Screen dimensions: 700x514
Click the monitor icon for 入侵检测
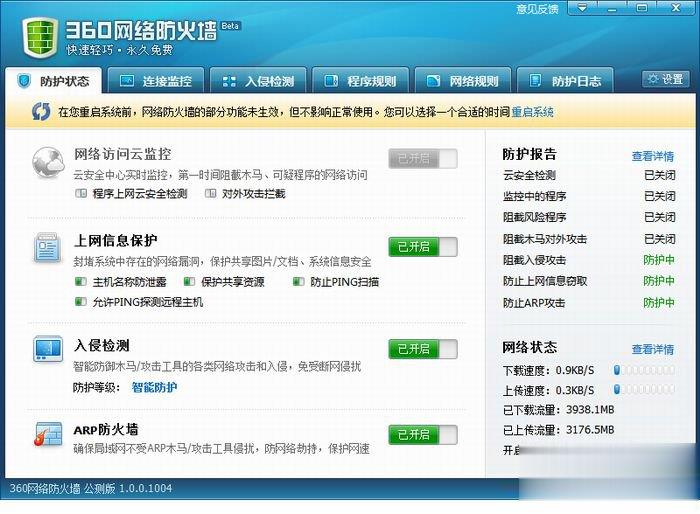[x=48, y=348]
